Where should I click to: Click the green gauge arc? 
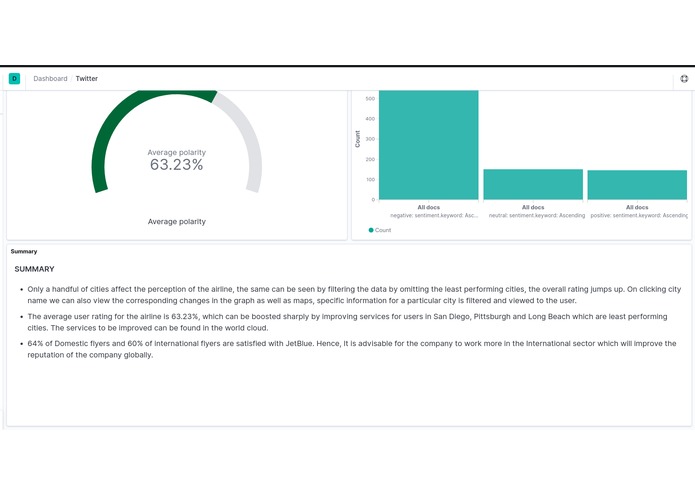pos(116,124)
